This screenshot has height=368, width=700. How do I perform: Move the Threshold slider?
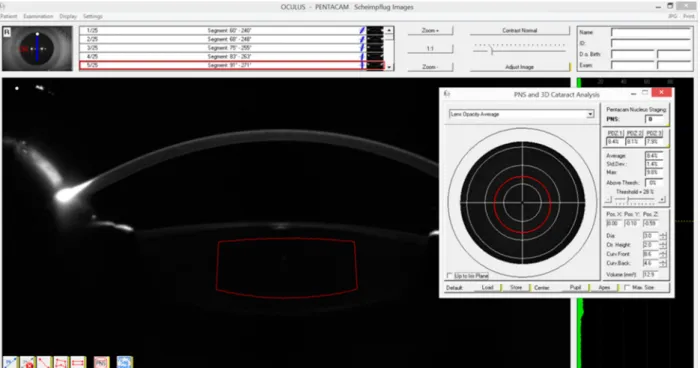coord(628,200)
